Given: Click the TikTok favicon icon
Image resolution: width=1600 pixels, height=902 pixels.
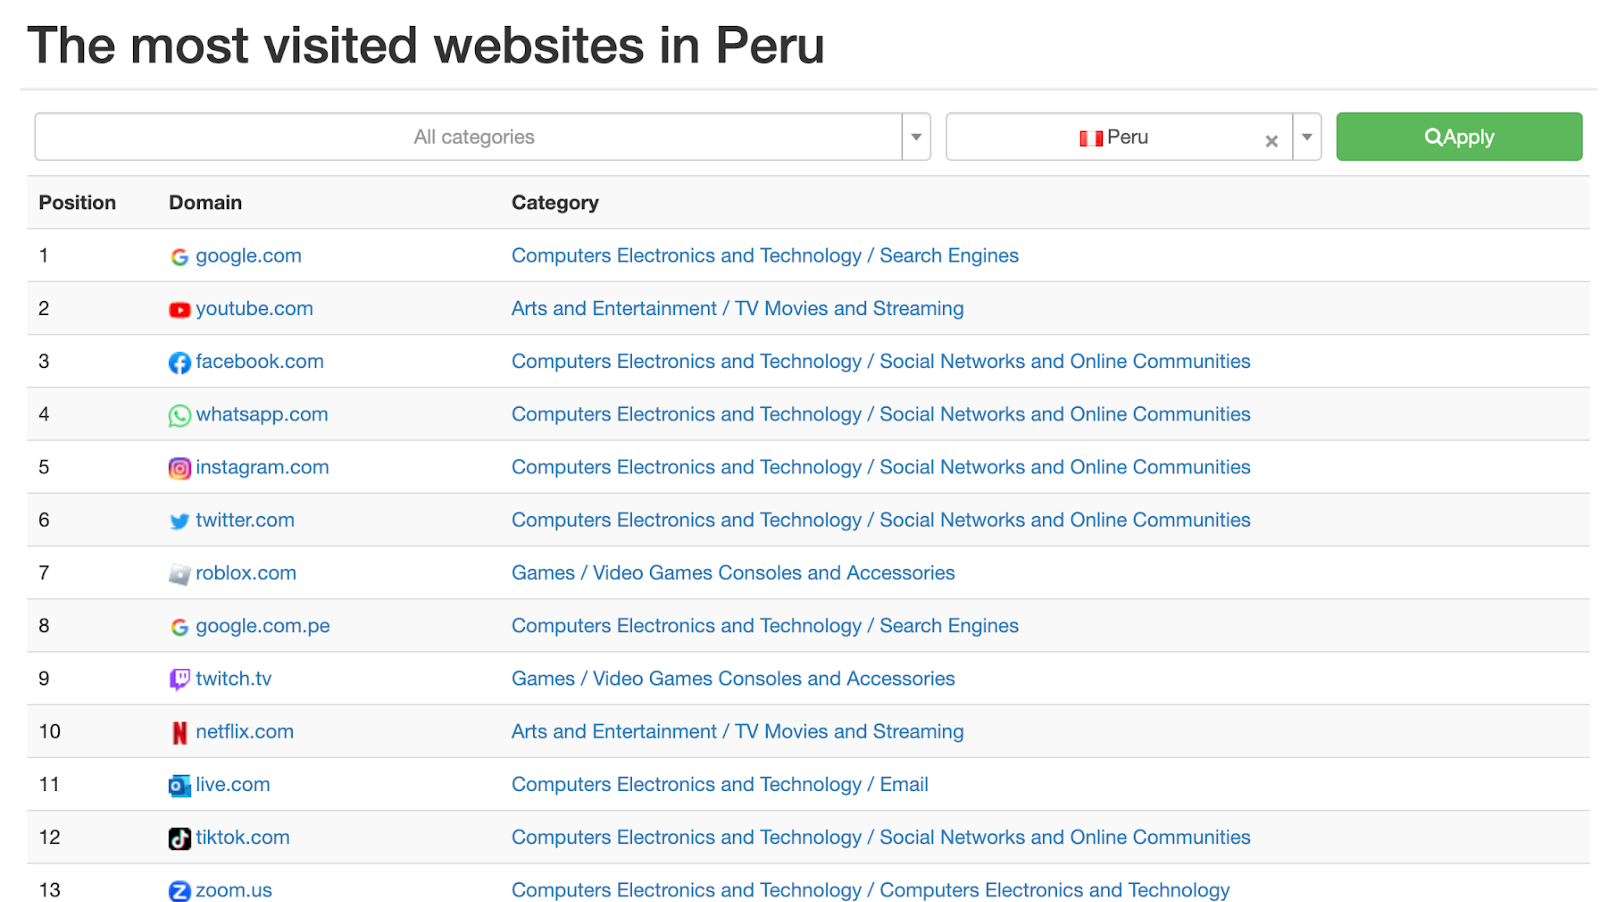Looking at the screenshot, I should (179, 839).
